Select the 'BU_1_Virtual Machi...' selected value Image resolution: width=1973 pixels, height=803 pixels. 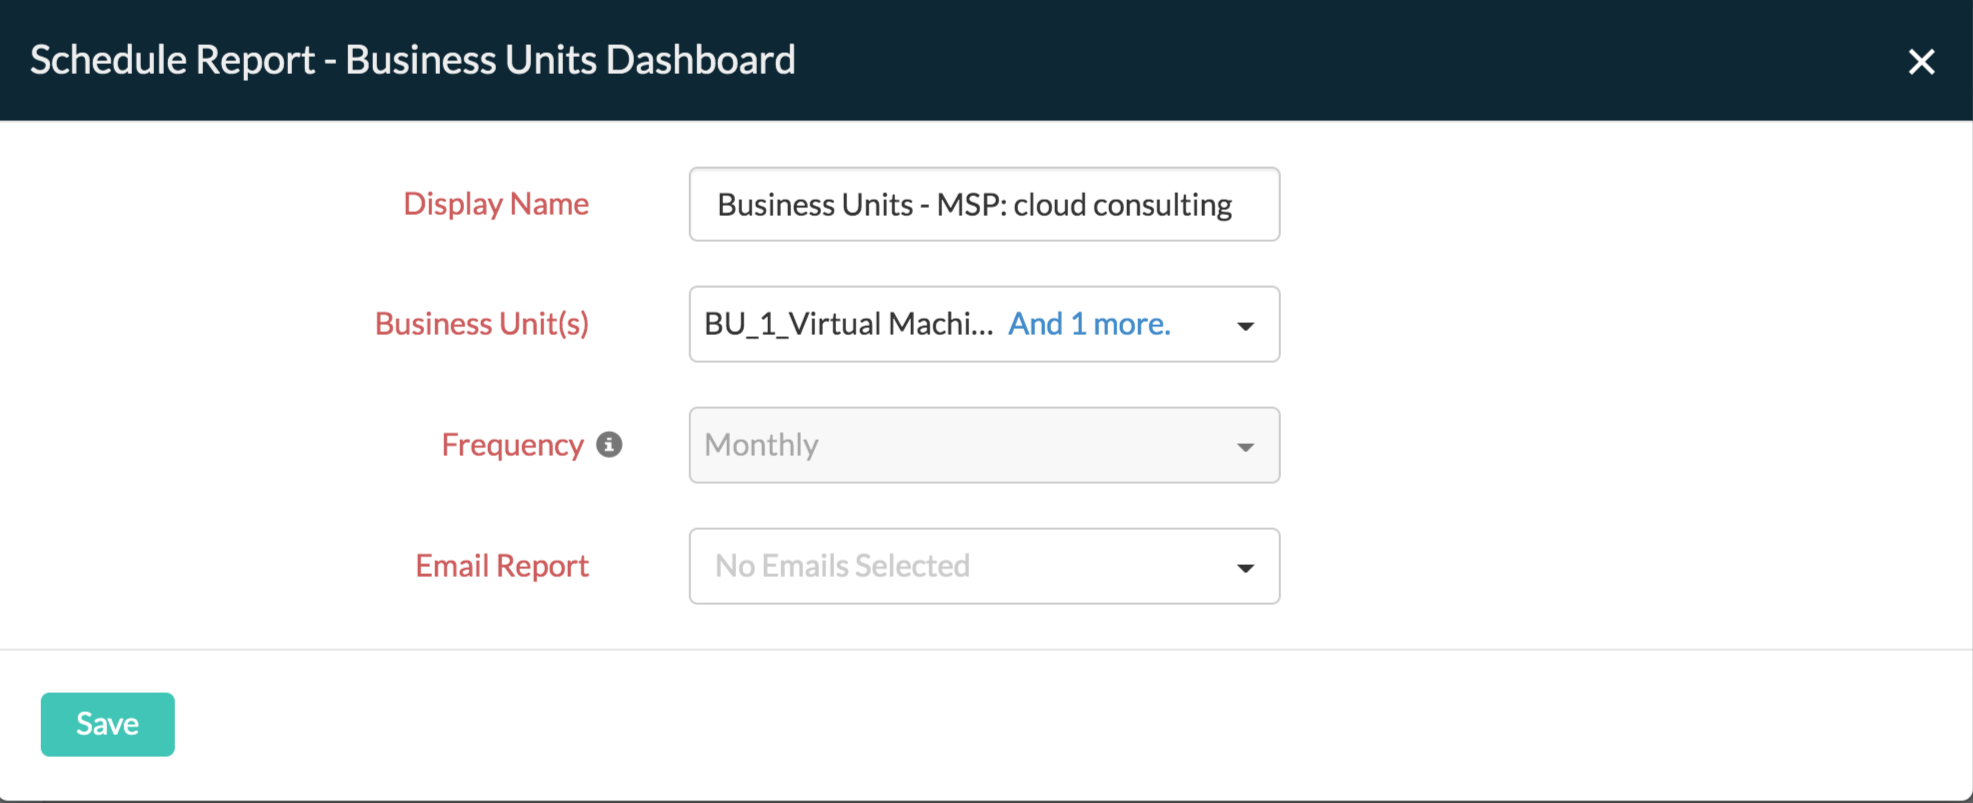(848, 324)
